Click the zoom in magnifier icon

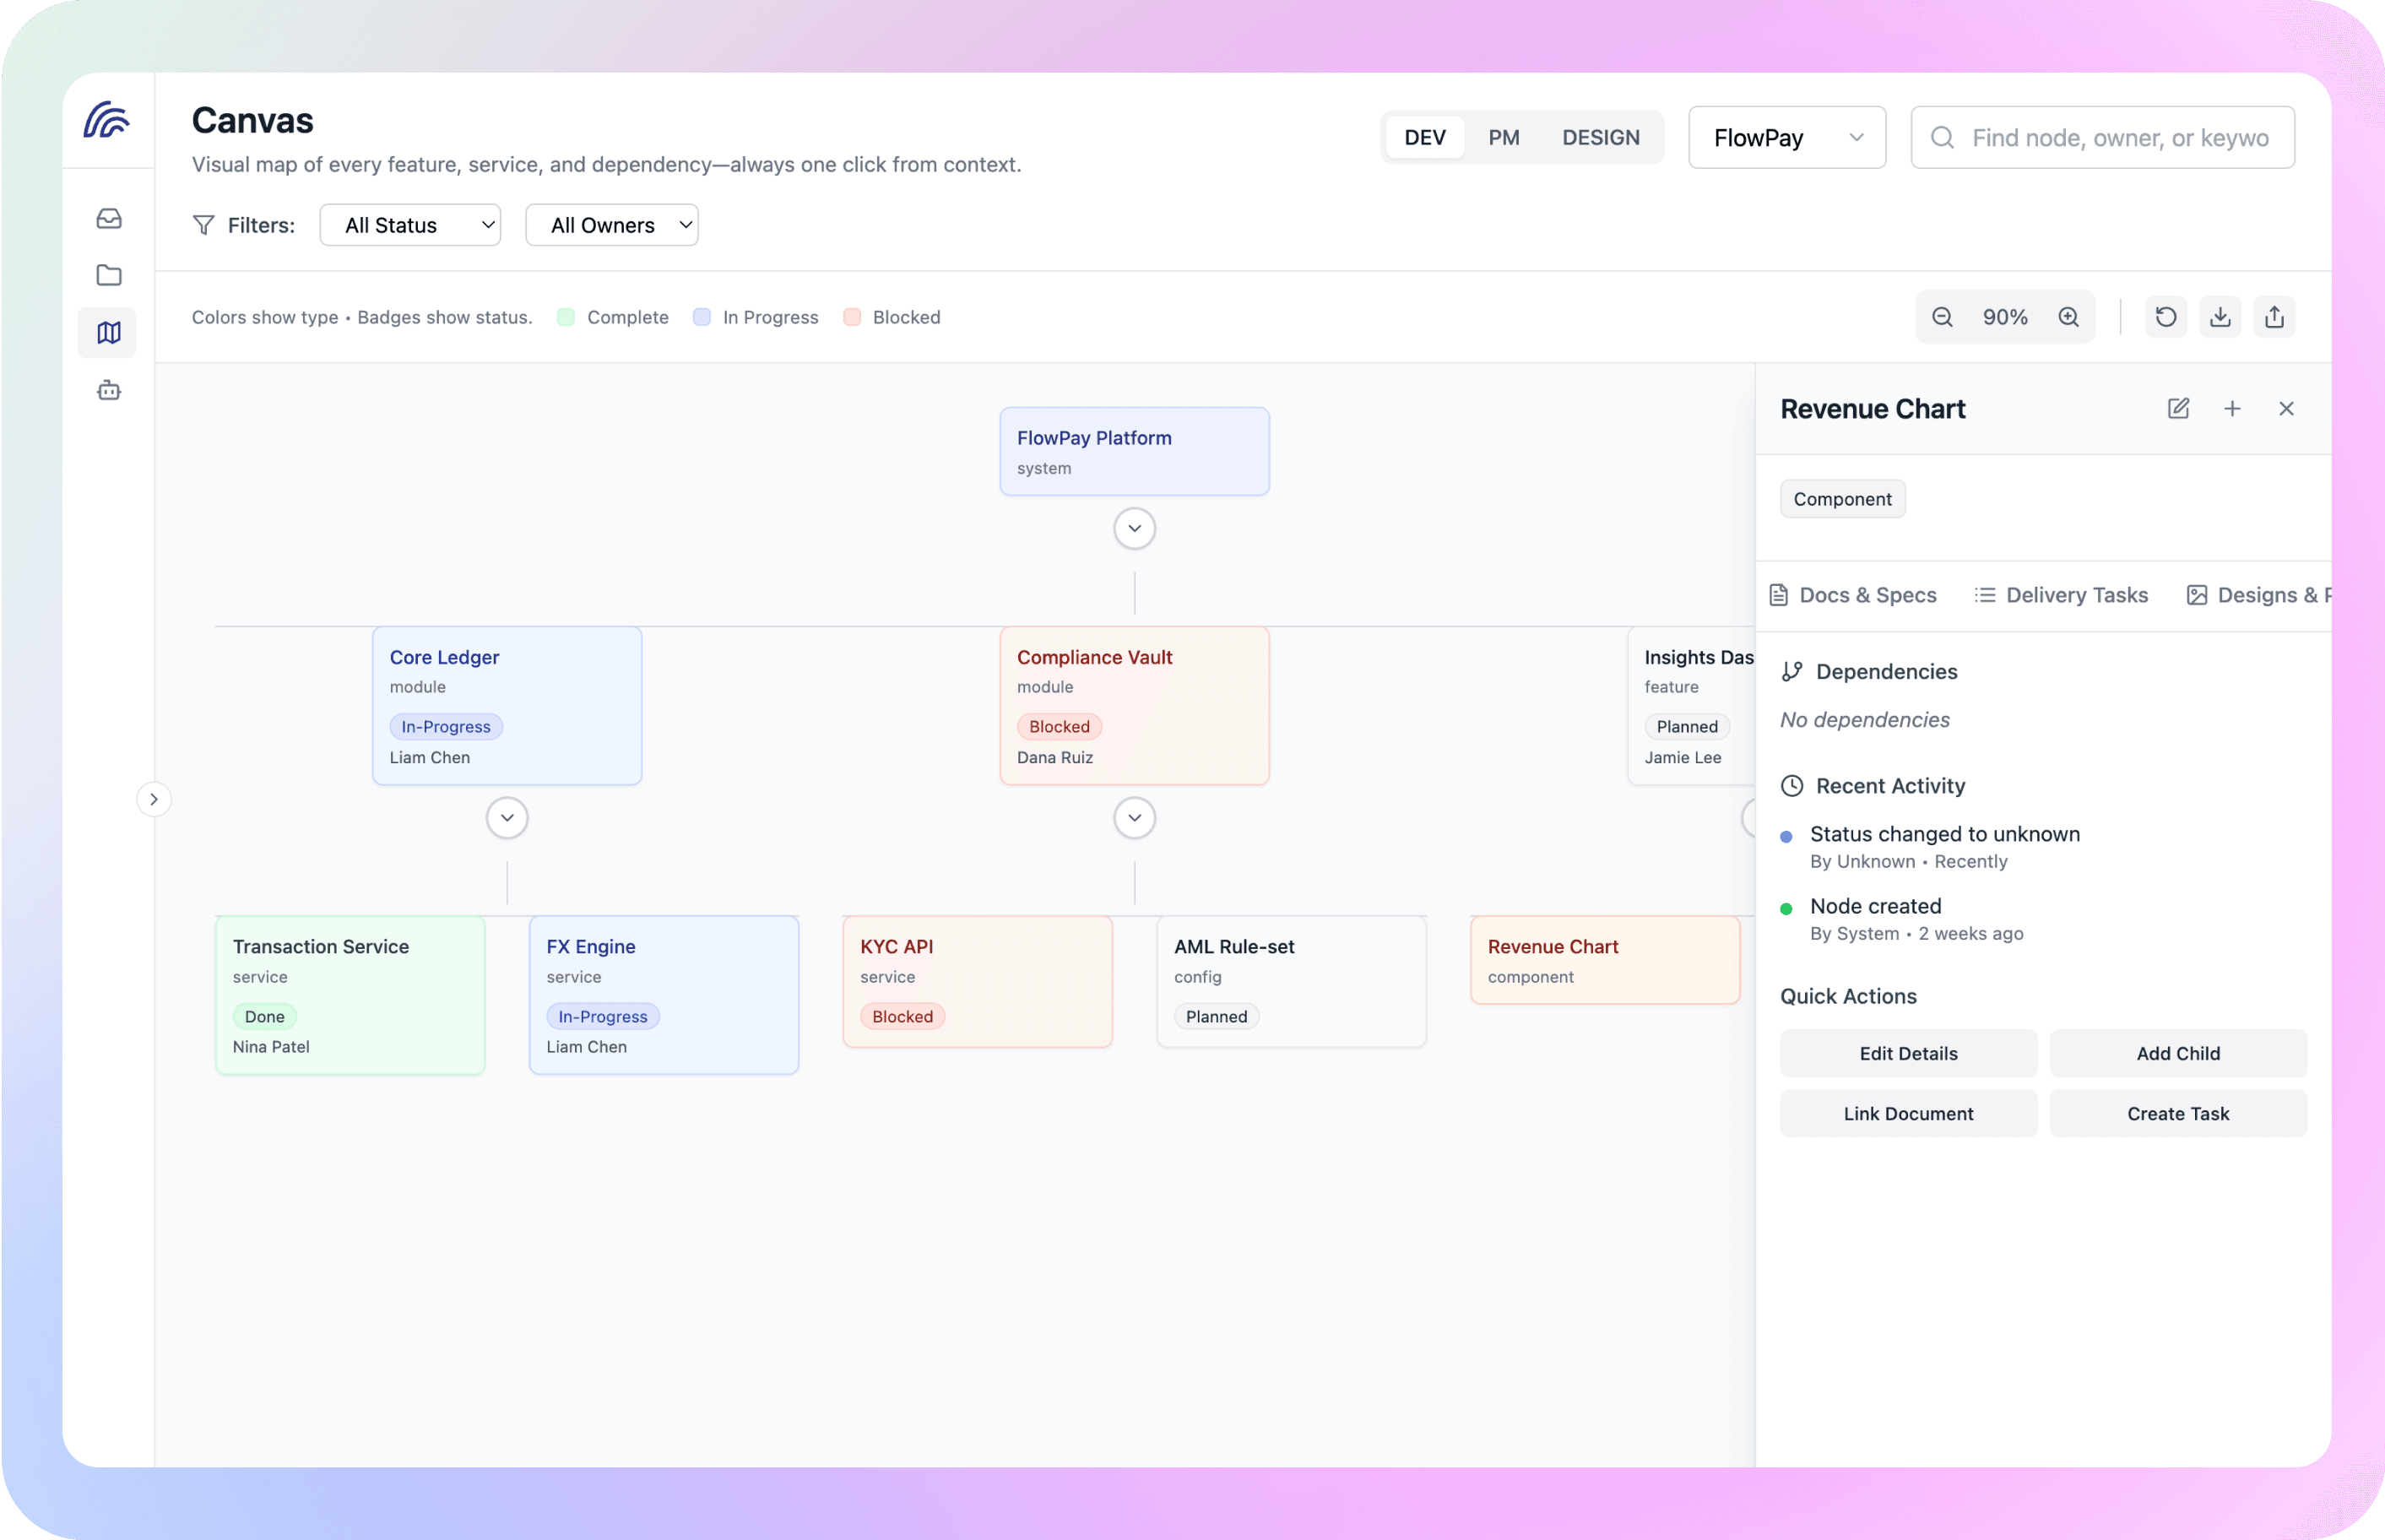[2069, 317]
